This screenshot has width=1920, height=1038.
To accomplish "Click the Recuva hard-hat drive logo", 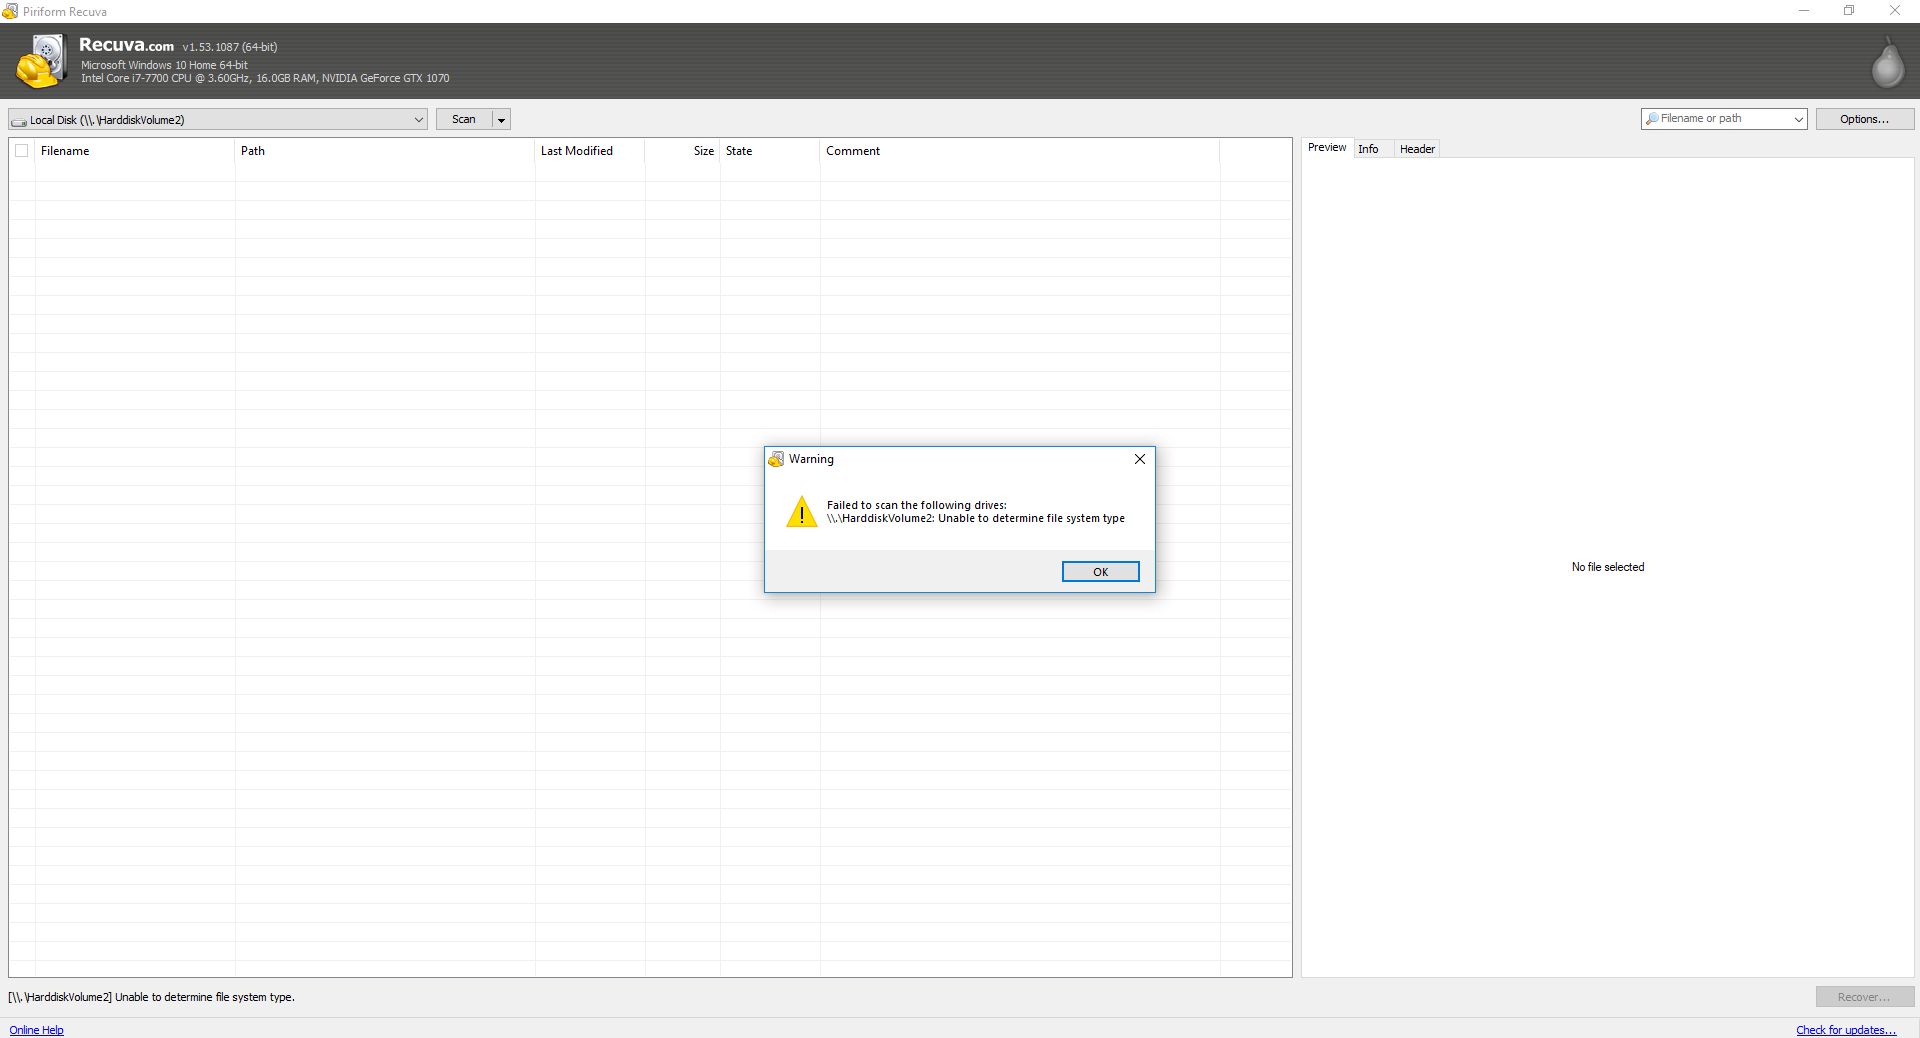I will tap(42, 61).
